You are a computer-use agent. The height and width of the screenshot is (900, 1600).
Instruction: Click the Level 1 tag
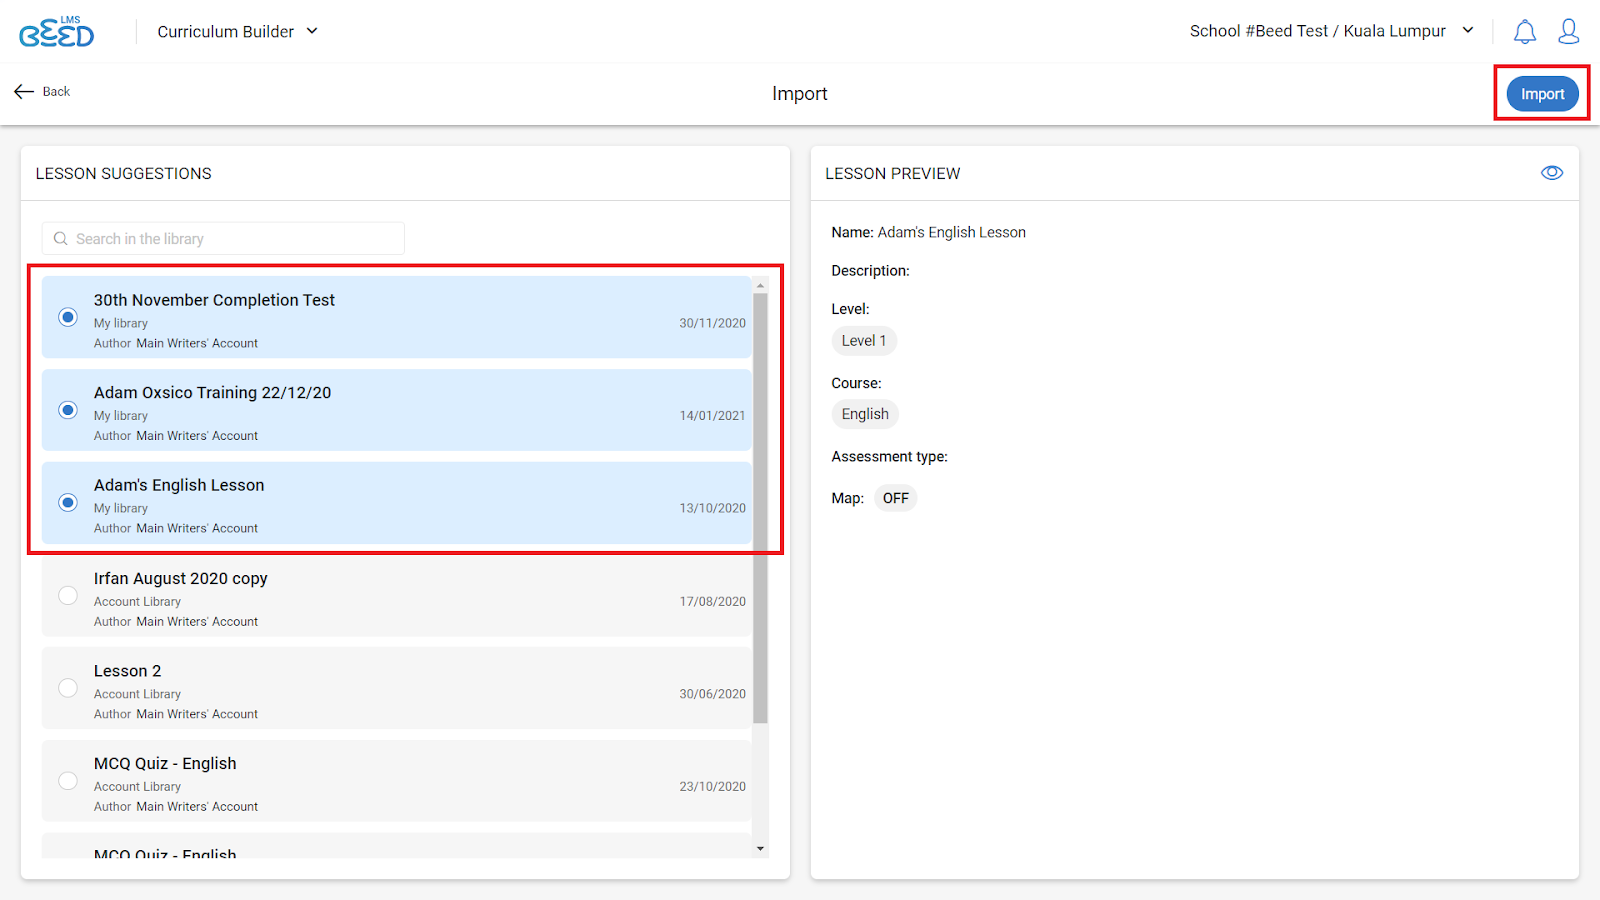(864, 341)
